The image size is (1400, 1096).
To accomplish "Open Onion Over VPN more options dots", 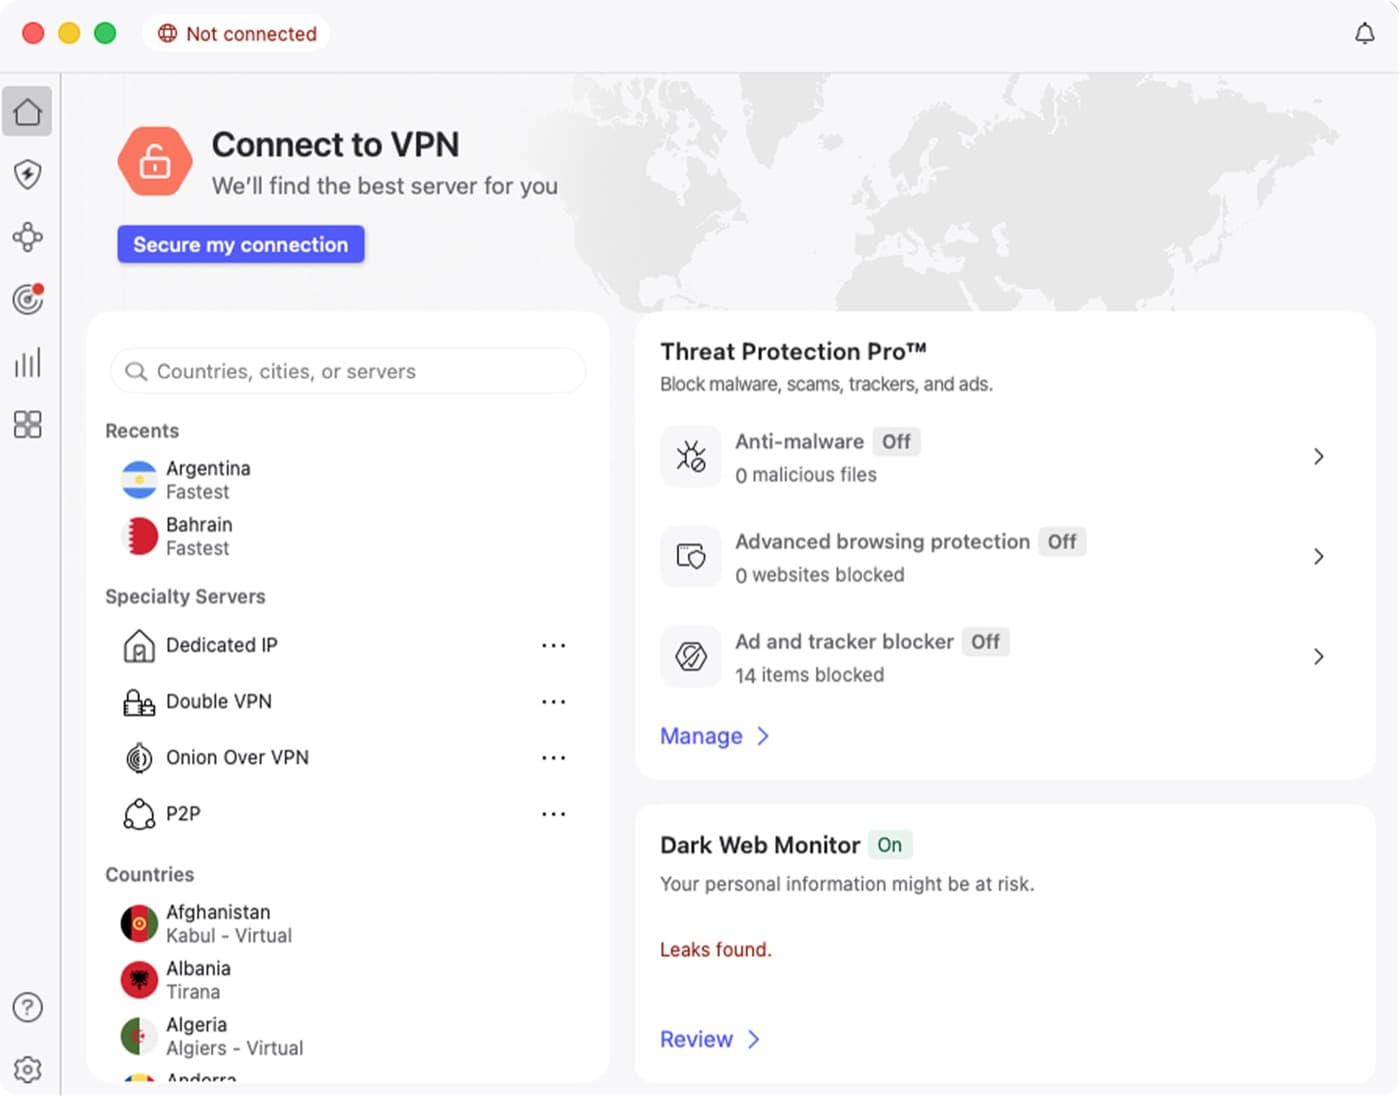I will (553, 758).
